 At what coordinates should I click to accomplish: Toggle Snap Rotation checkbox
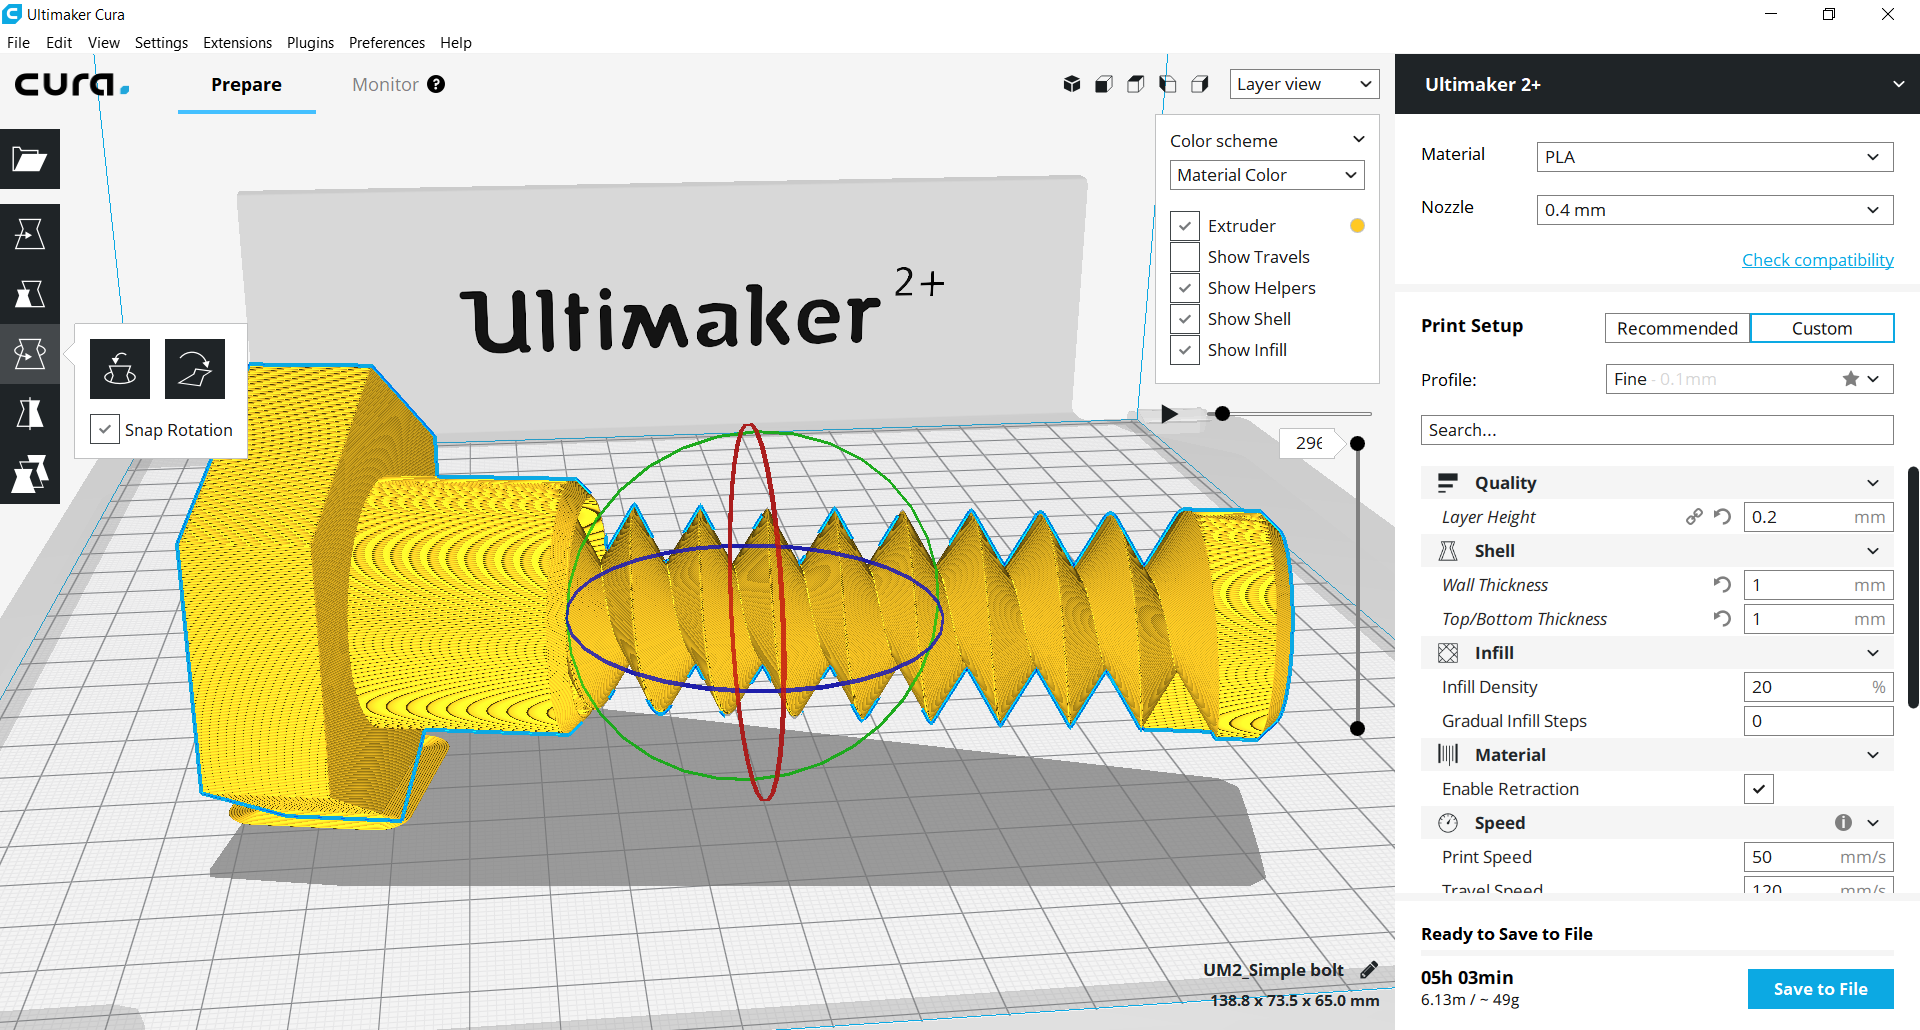pyautogui.click(x=105, y=429)
